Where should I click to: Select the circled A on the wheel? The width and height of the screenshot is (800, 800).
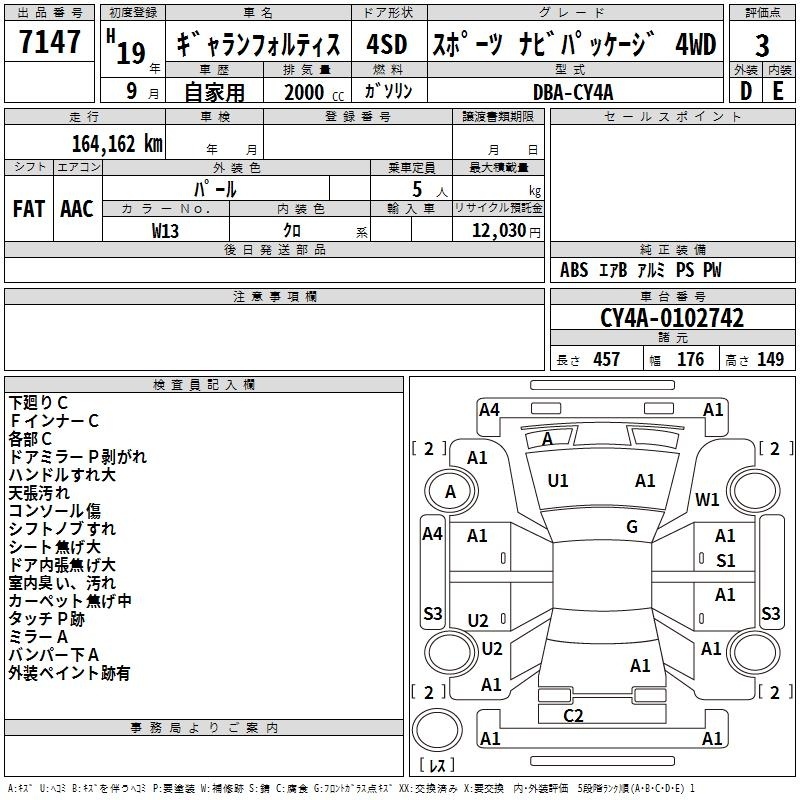click(450, 492)
